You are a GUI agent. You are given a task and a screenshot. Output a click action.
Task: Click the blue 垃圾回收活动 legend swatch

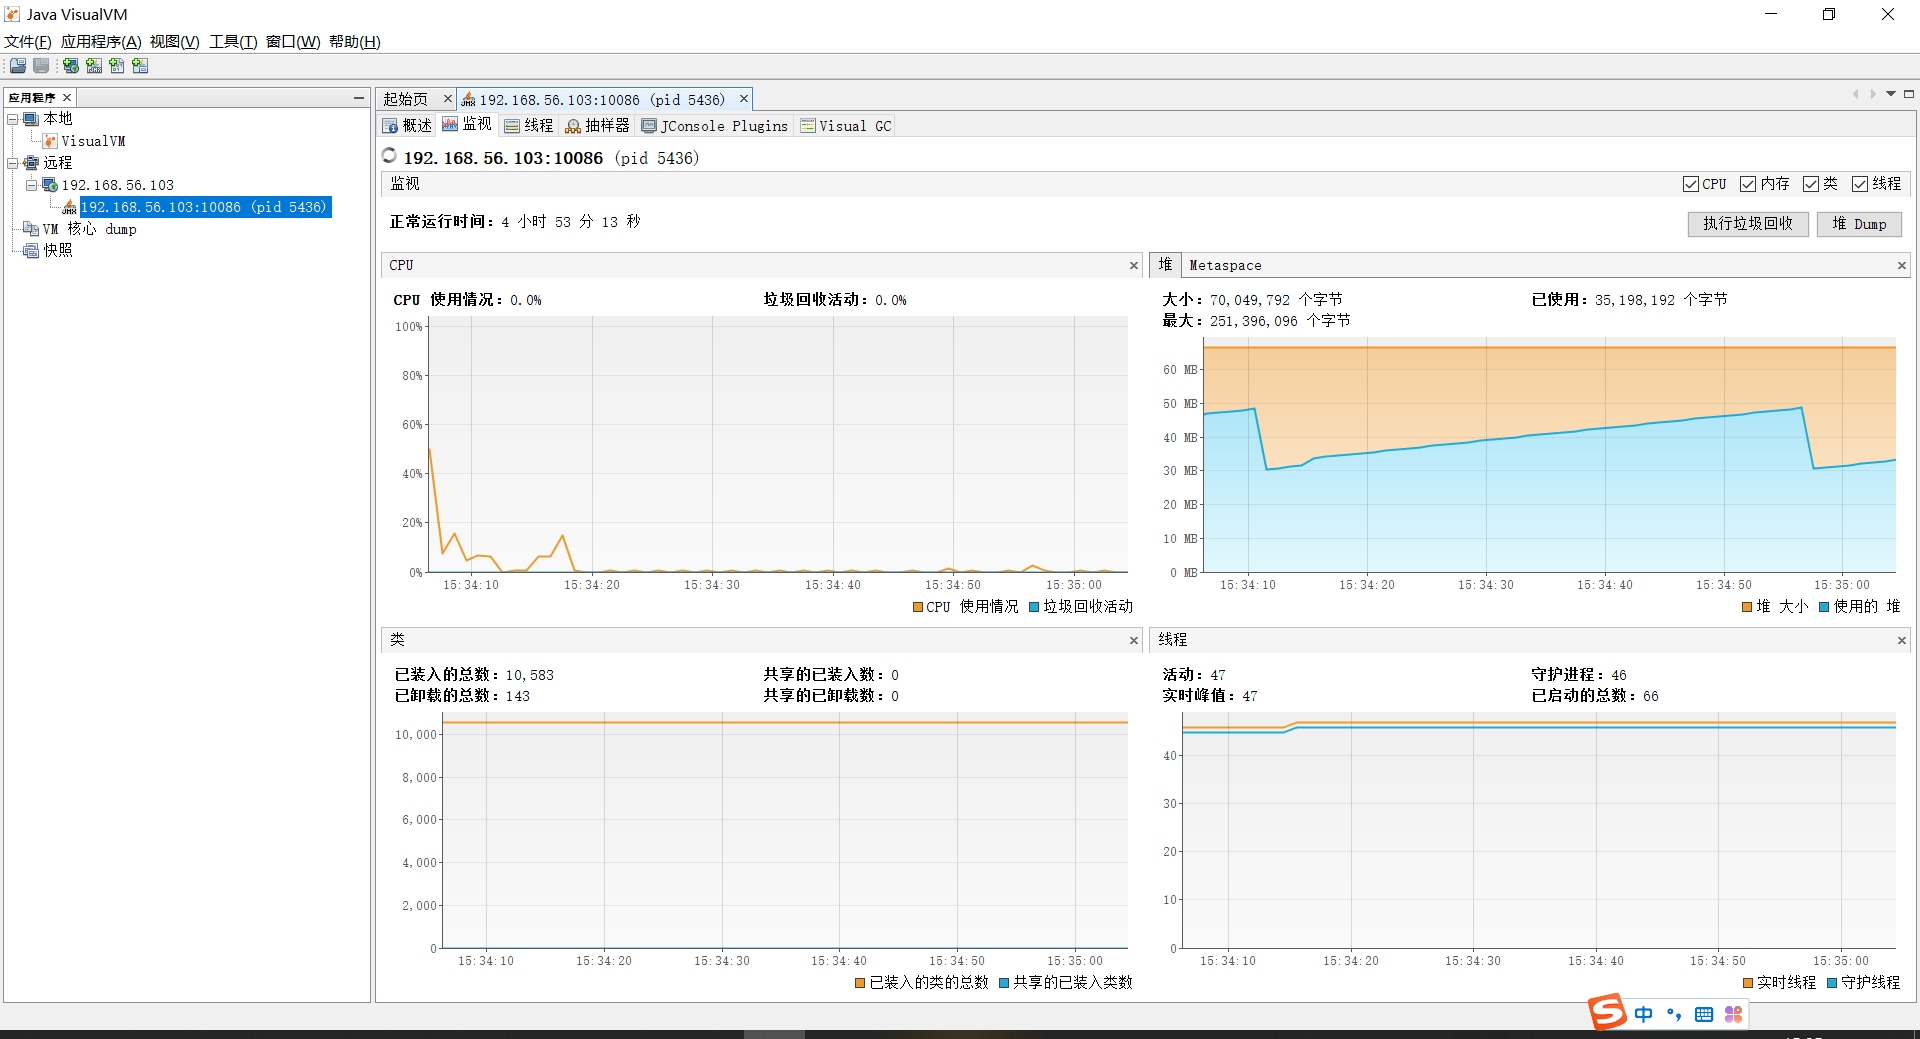pos(1034,607)
